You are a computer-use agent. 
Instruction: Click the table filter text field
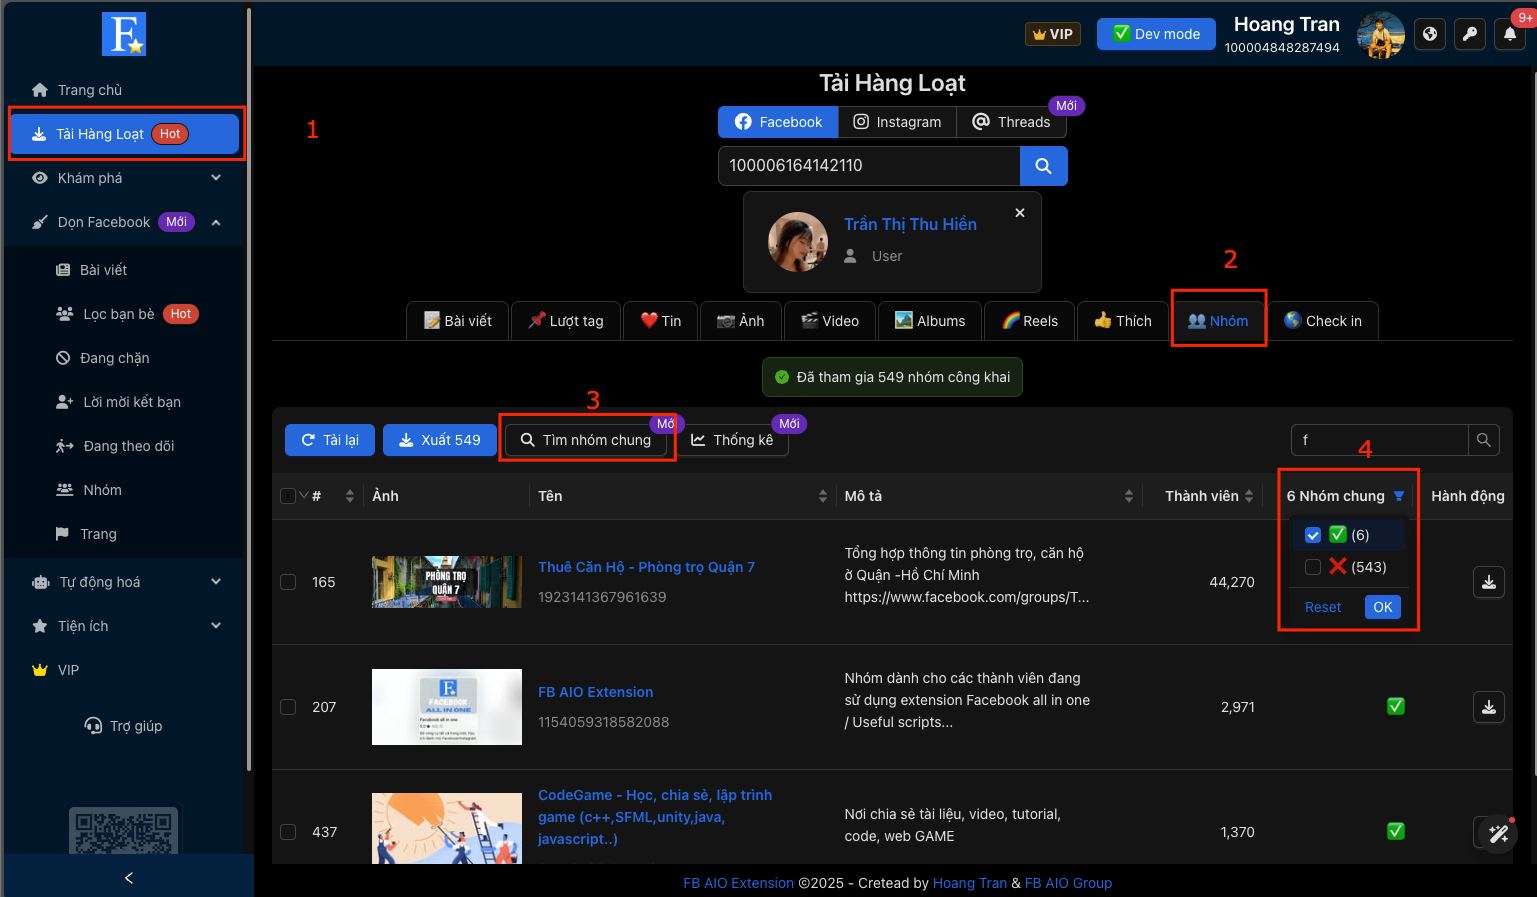[x=1380, y=440]
